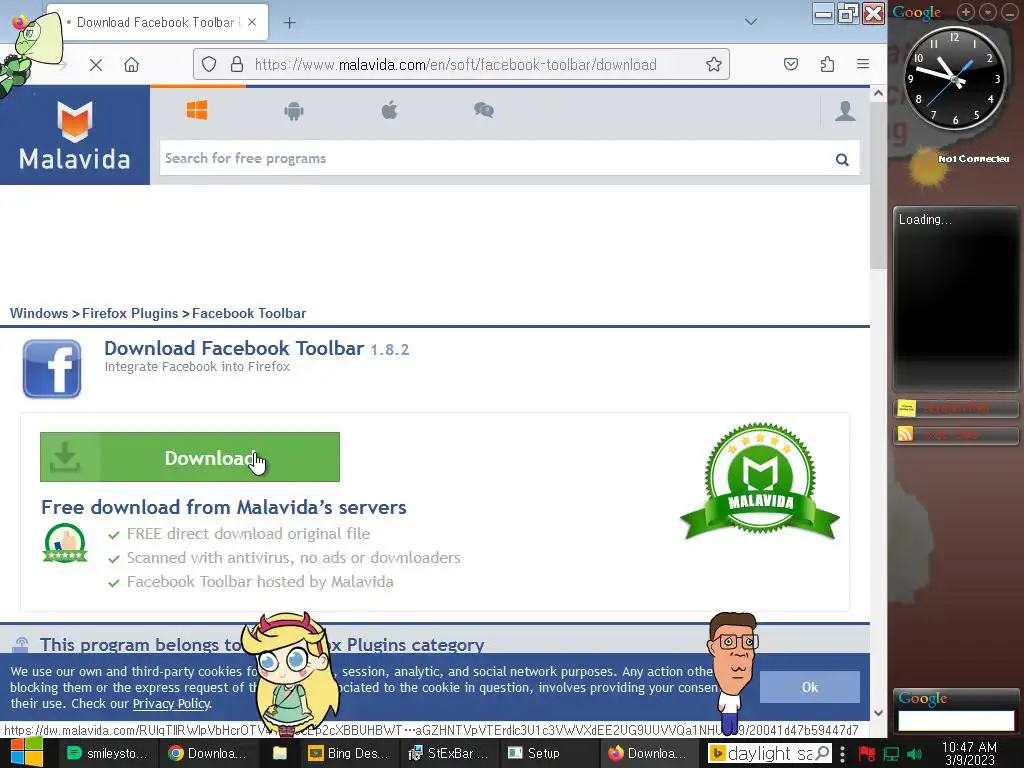Open the Firefox extensions menu
The height and width of the screenshot is (768, 1024).
pos(827,64)
